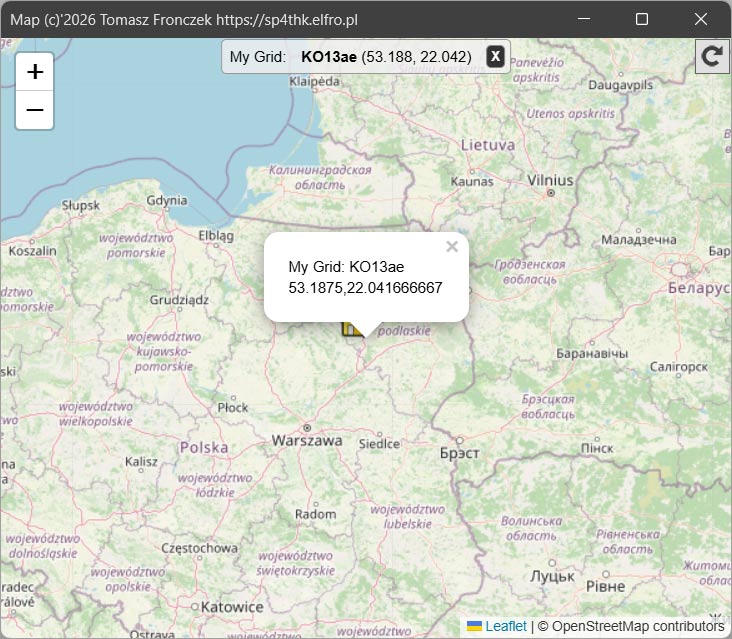
Task: Click the refresh map arrow icon
Action: coord(712,57)
